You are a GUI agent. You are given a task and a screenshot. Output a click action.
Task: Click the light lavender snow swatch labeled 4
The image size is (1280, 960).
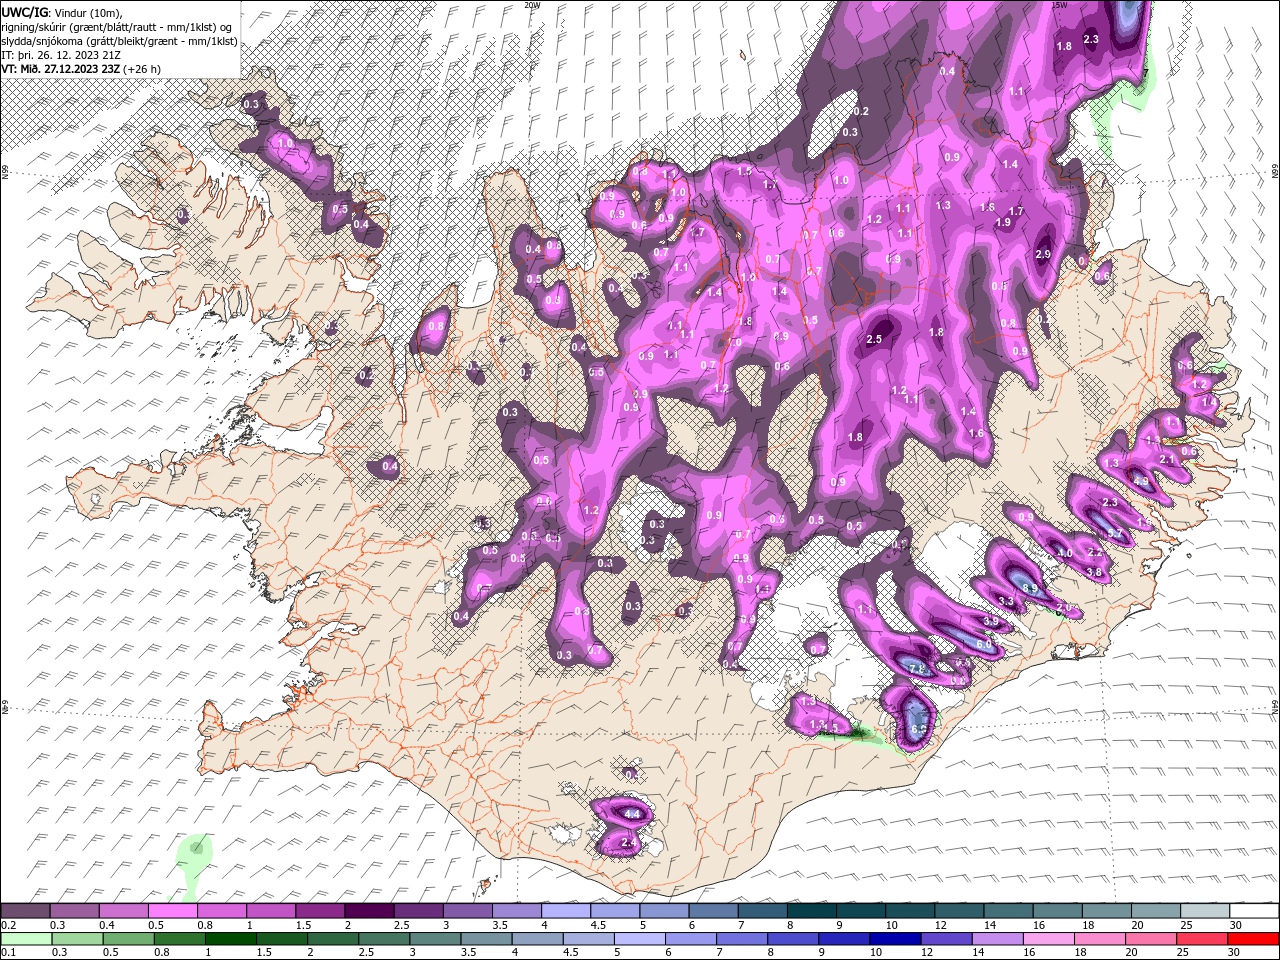point(566,911)
